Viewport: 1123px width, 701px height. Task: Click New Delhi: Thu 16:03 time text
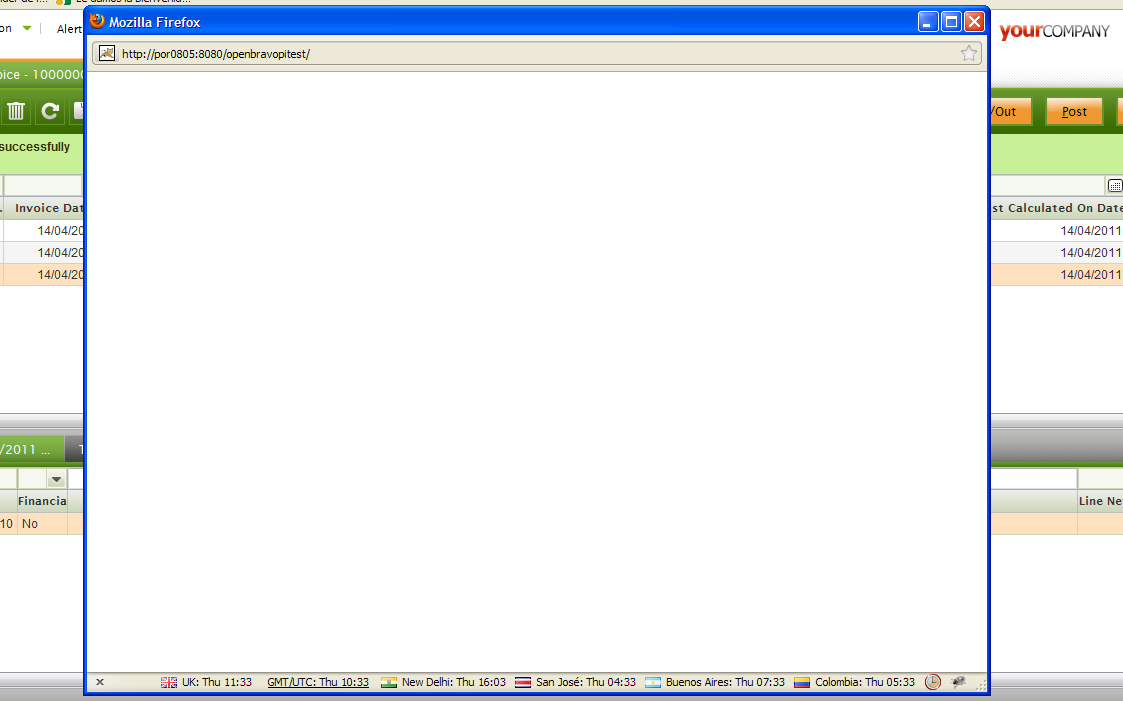pyautogui.click(x=454, y=682)
